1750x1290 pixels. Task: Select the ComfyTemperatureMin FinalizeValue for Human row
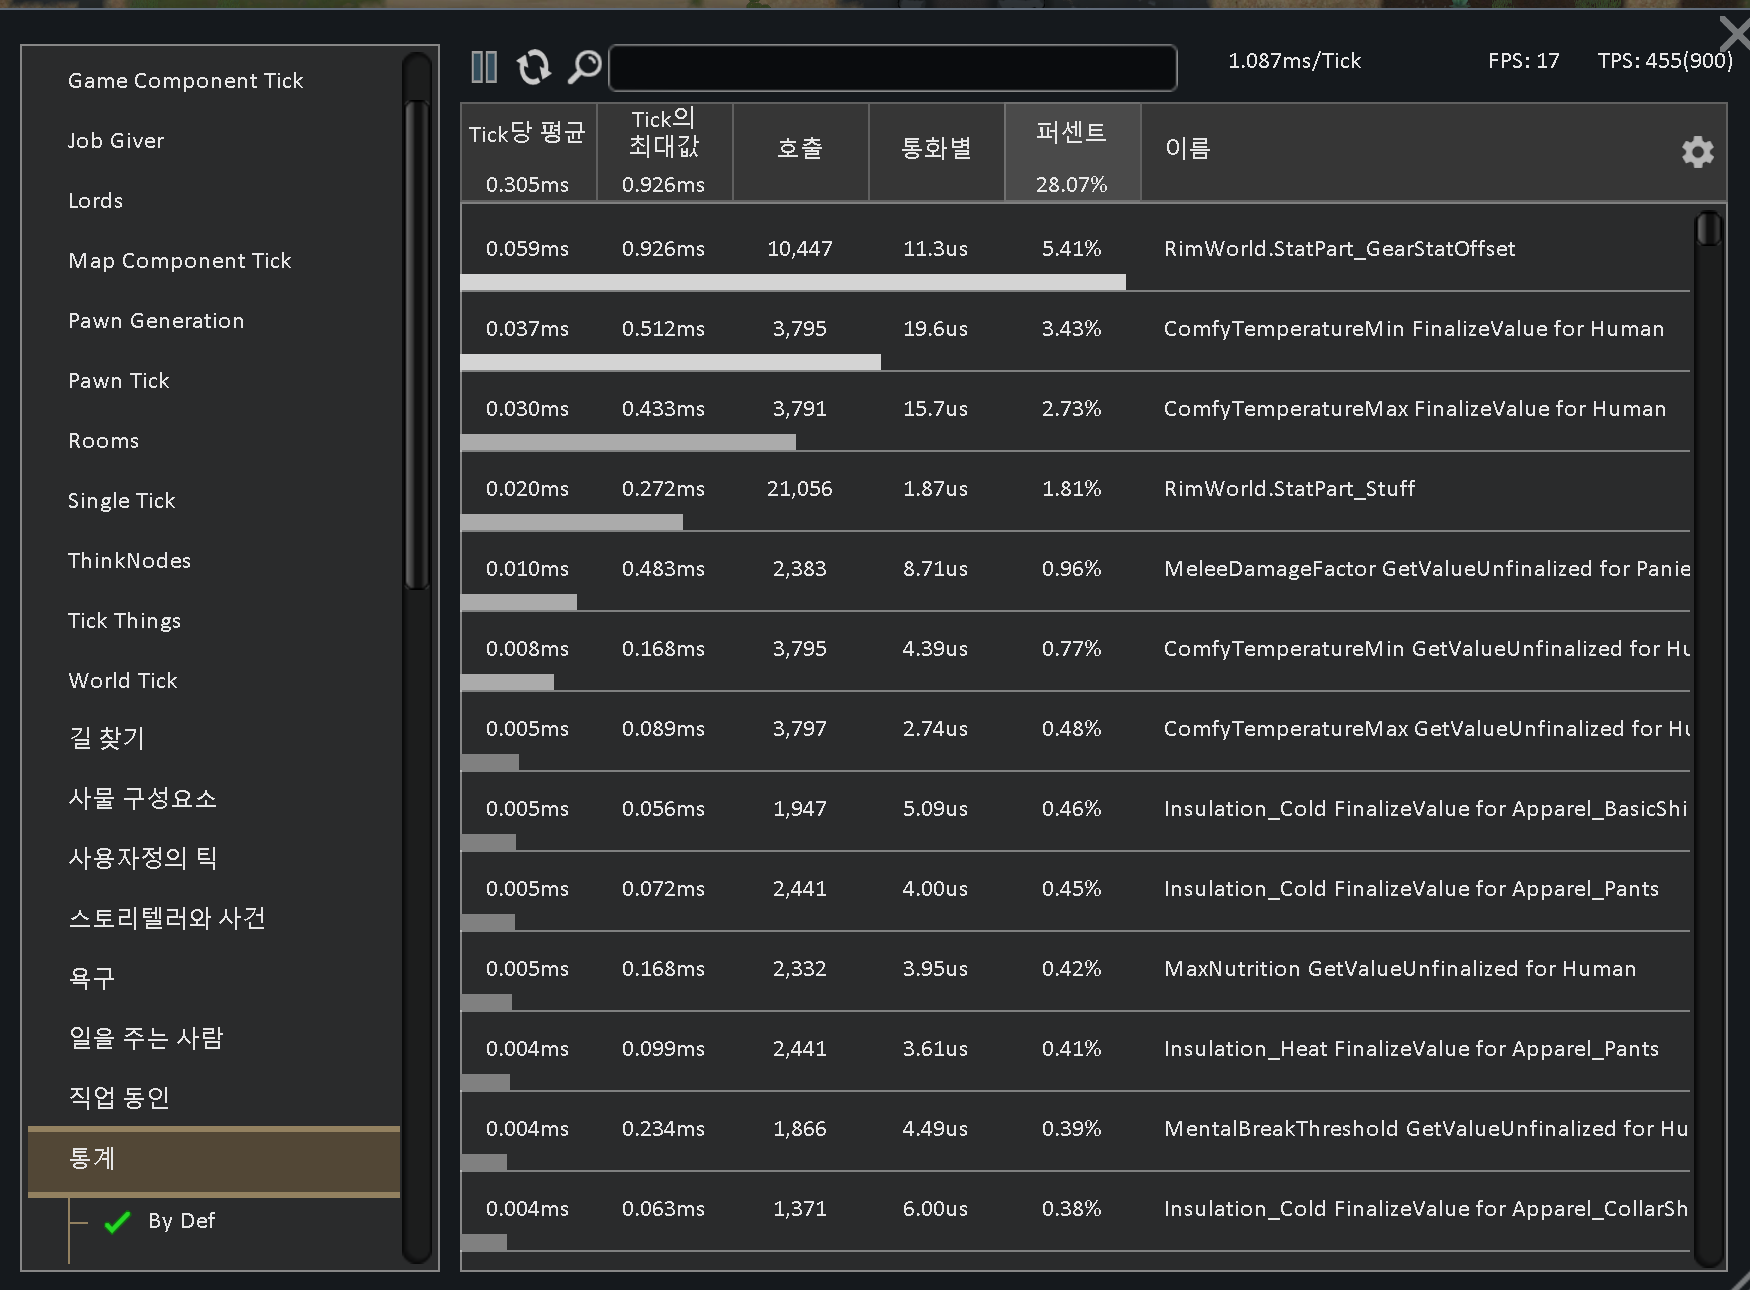pos(1075,329)
